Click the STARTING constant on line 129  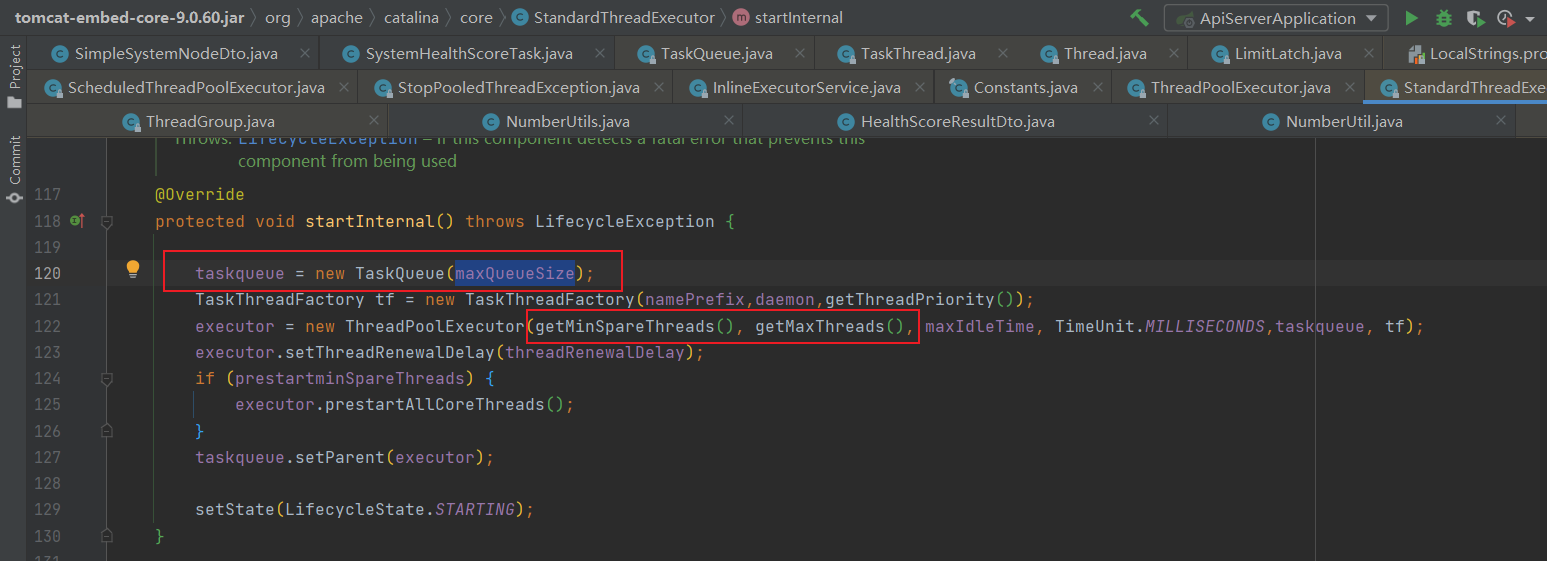(x=475, y=509)
